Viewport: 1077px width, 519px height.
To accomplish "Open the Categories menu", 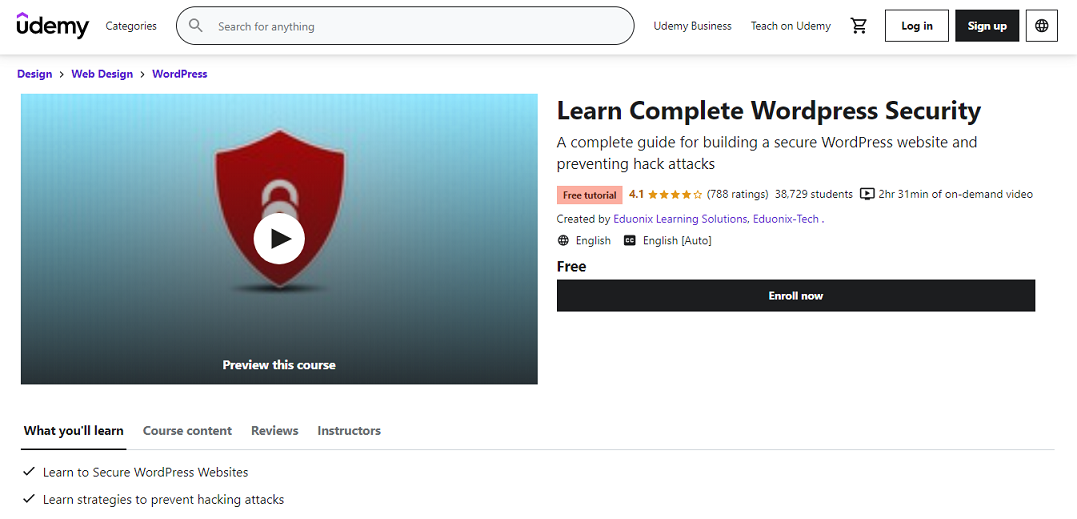I will (131, 26).
